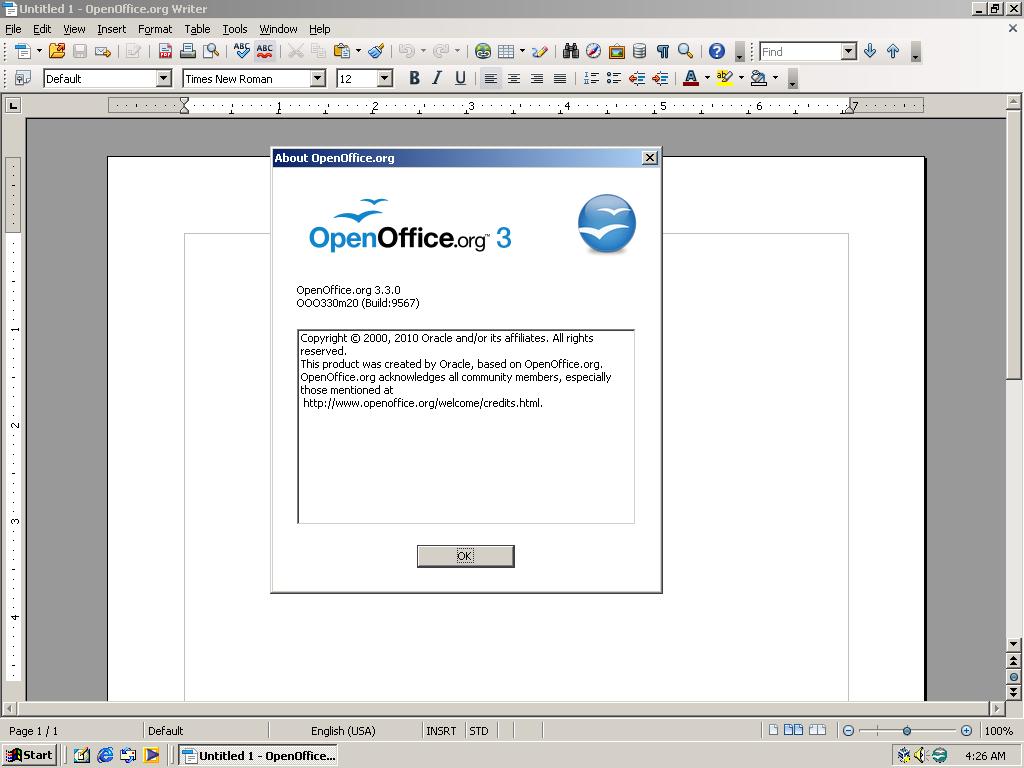Open the Insert menu
The image size is (1024, 768).
(x=112, y=29)
